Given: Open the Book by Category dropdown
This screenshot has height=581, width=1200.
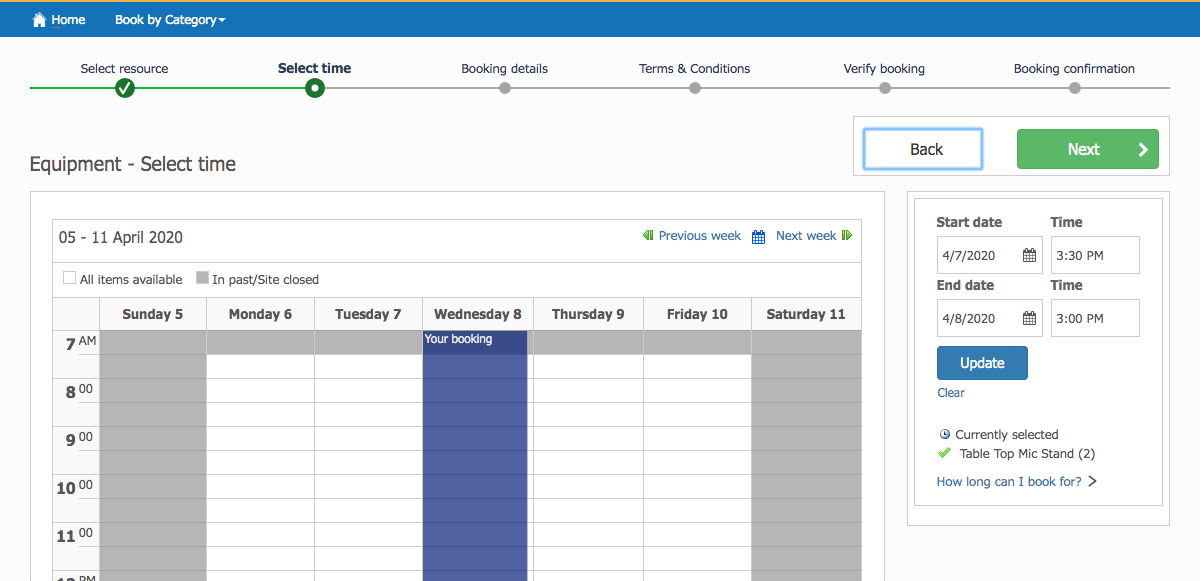Looking at the screenshot, I should (x=170, y=19).
